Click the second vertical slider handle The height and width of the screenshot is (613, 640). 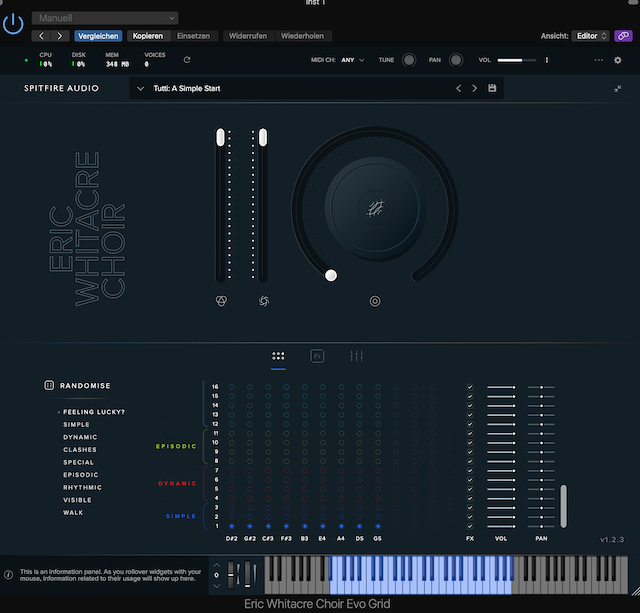click(x=263, y=137)
